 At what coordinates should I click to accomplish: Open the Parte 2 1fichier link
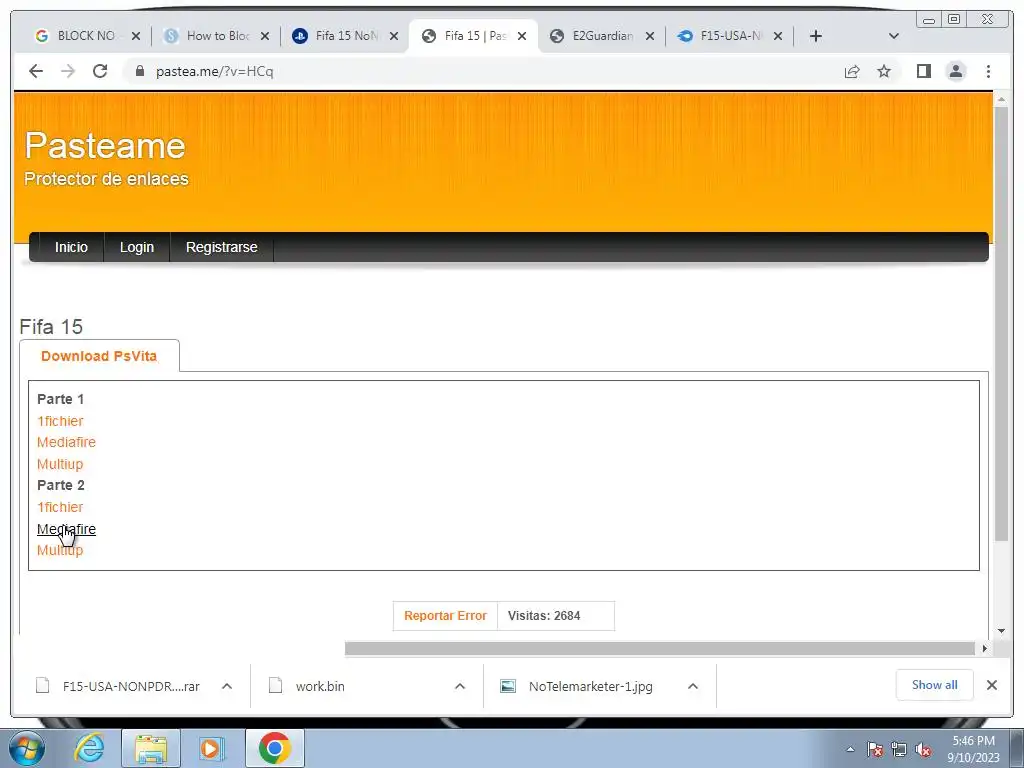(x=60, y=507)
